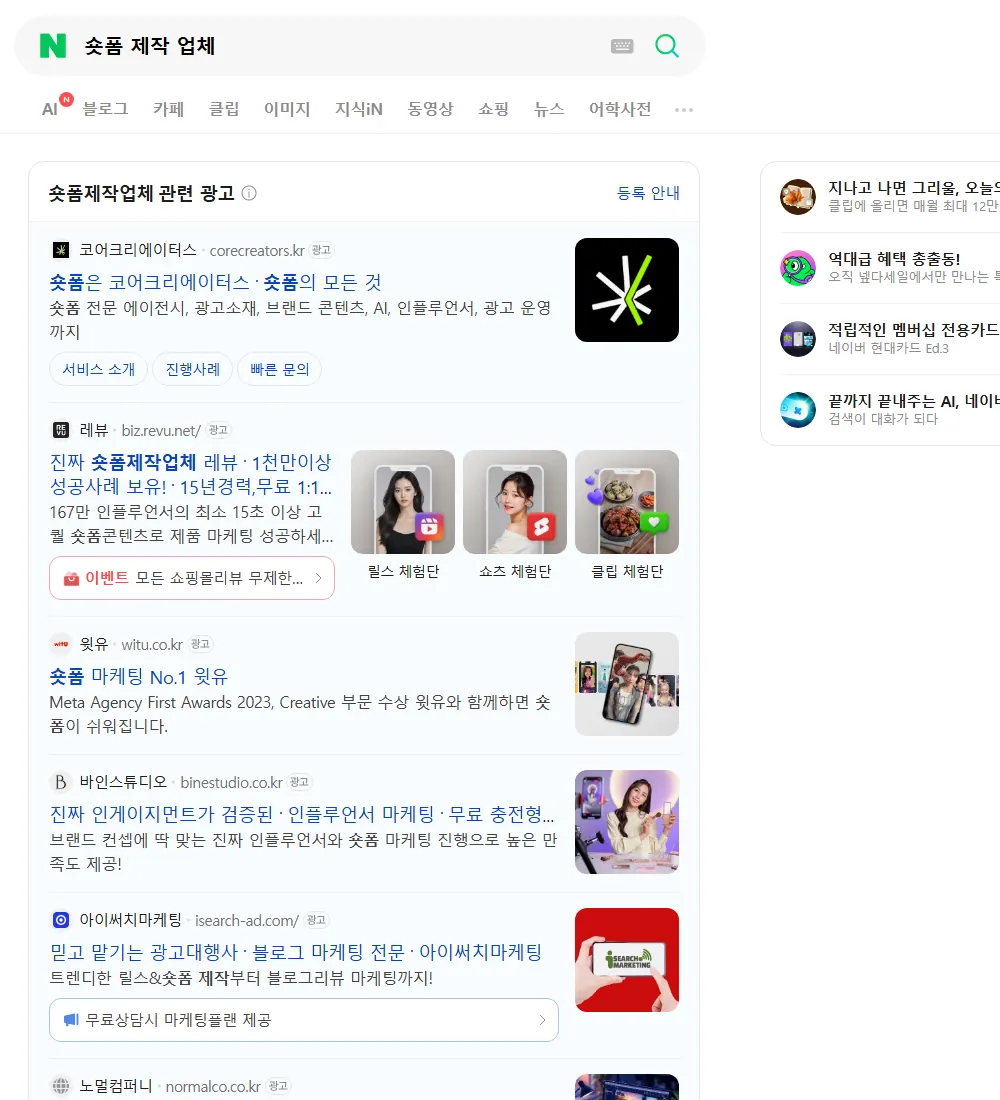The width and height of the screenshot is (1000, 1100).
Task: Switch to the AI tab
Action: click(x=50, y=109)
